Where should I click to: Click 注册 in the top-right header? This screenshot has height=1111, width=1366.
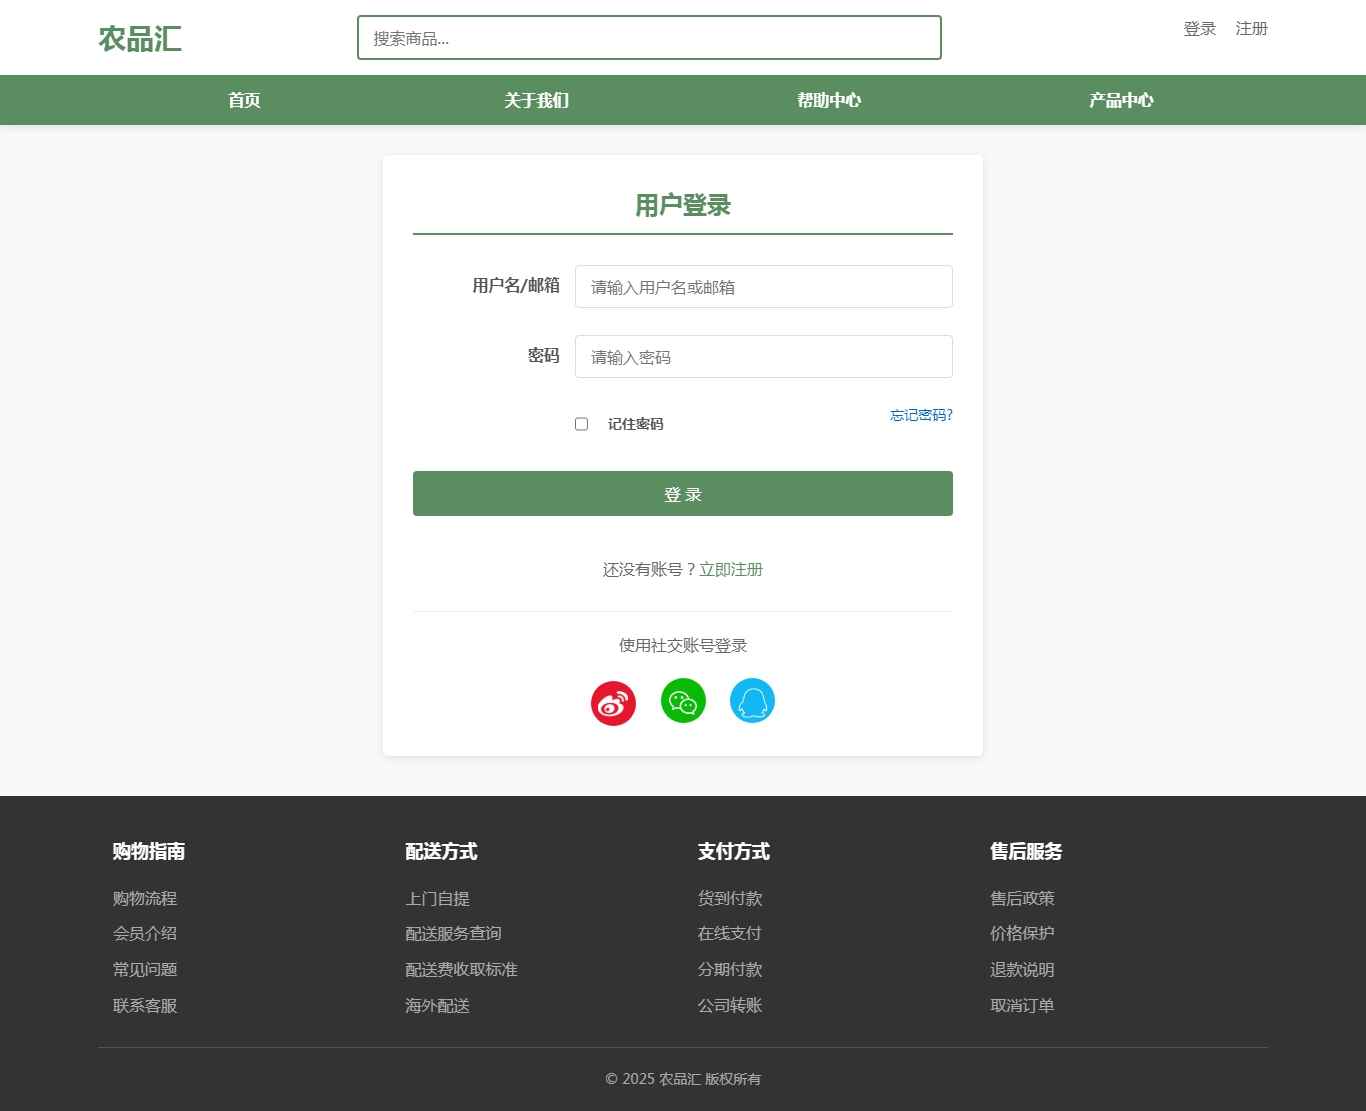point(1251,29)
